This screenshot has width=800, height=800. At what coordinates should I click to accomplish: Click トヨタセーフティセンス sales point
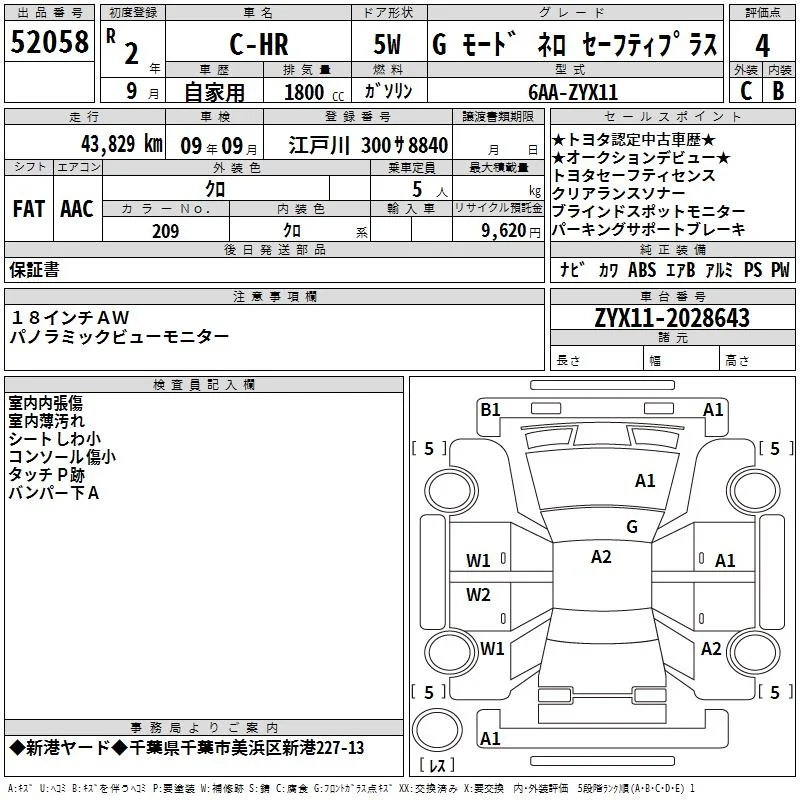pos(634,176)
